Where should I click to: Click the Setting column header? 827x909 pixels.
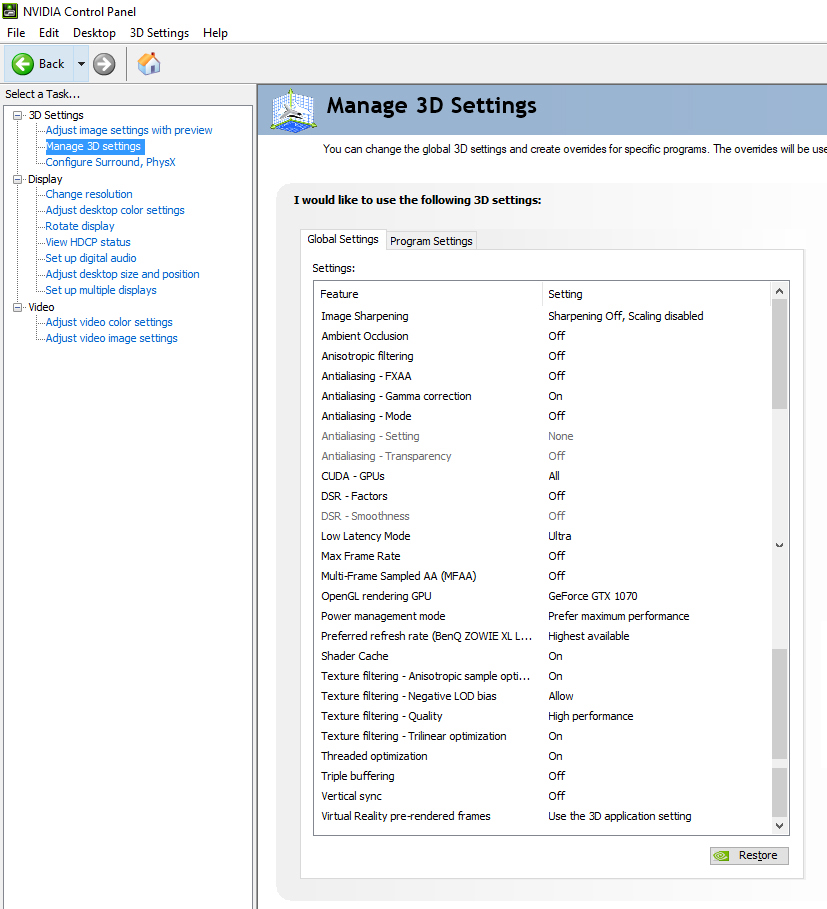click(x=657, y=294)
